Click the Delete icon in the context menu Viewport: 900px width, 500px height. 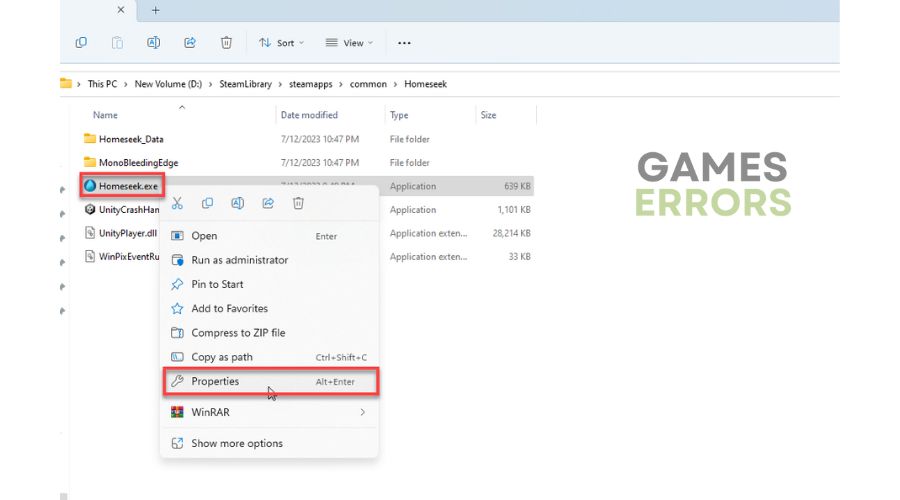coord(298,203)
